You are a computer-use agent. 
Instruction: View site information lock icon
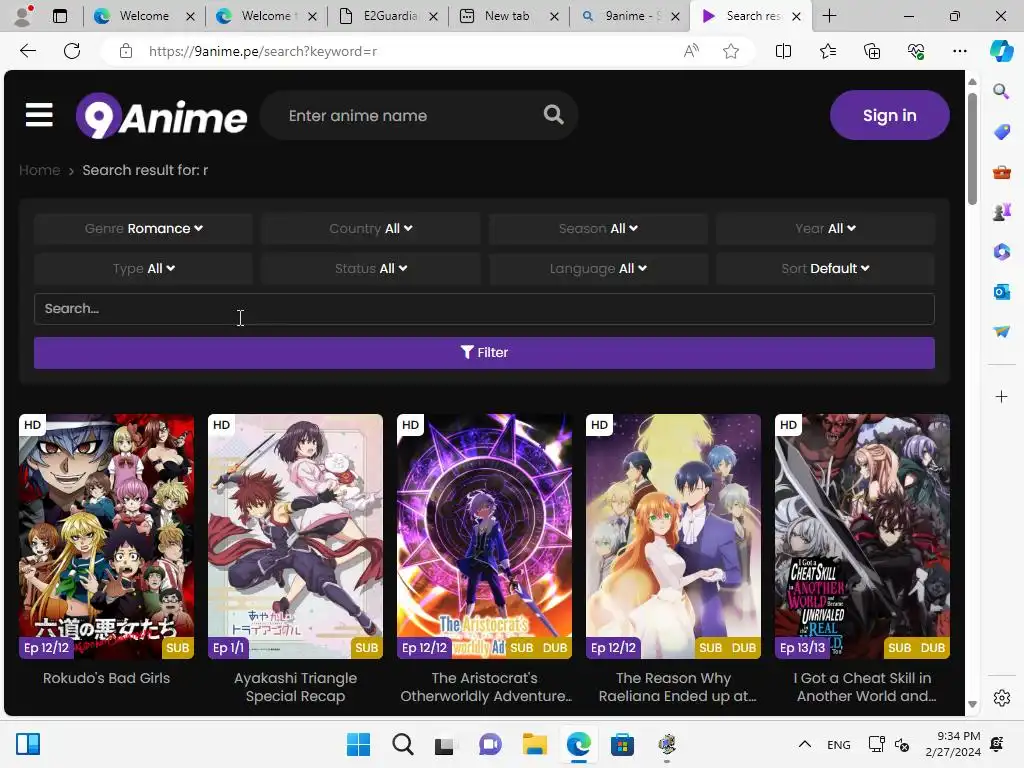pos(126,51)
